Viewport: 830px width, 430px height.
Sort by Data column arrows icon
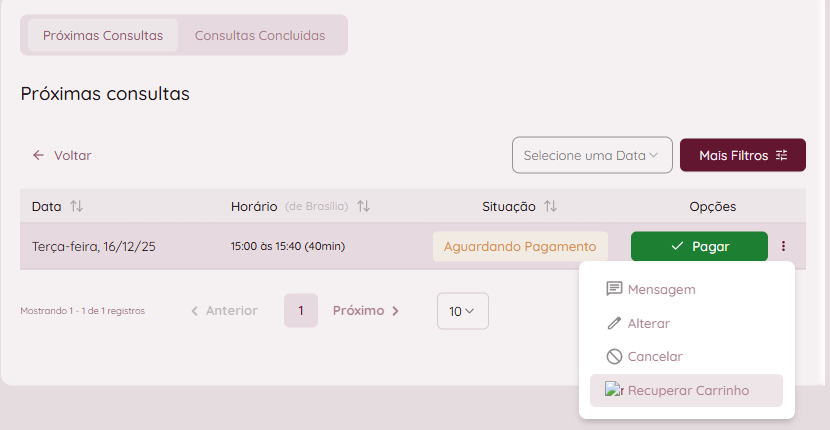[77, 206]
